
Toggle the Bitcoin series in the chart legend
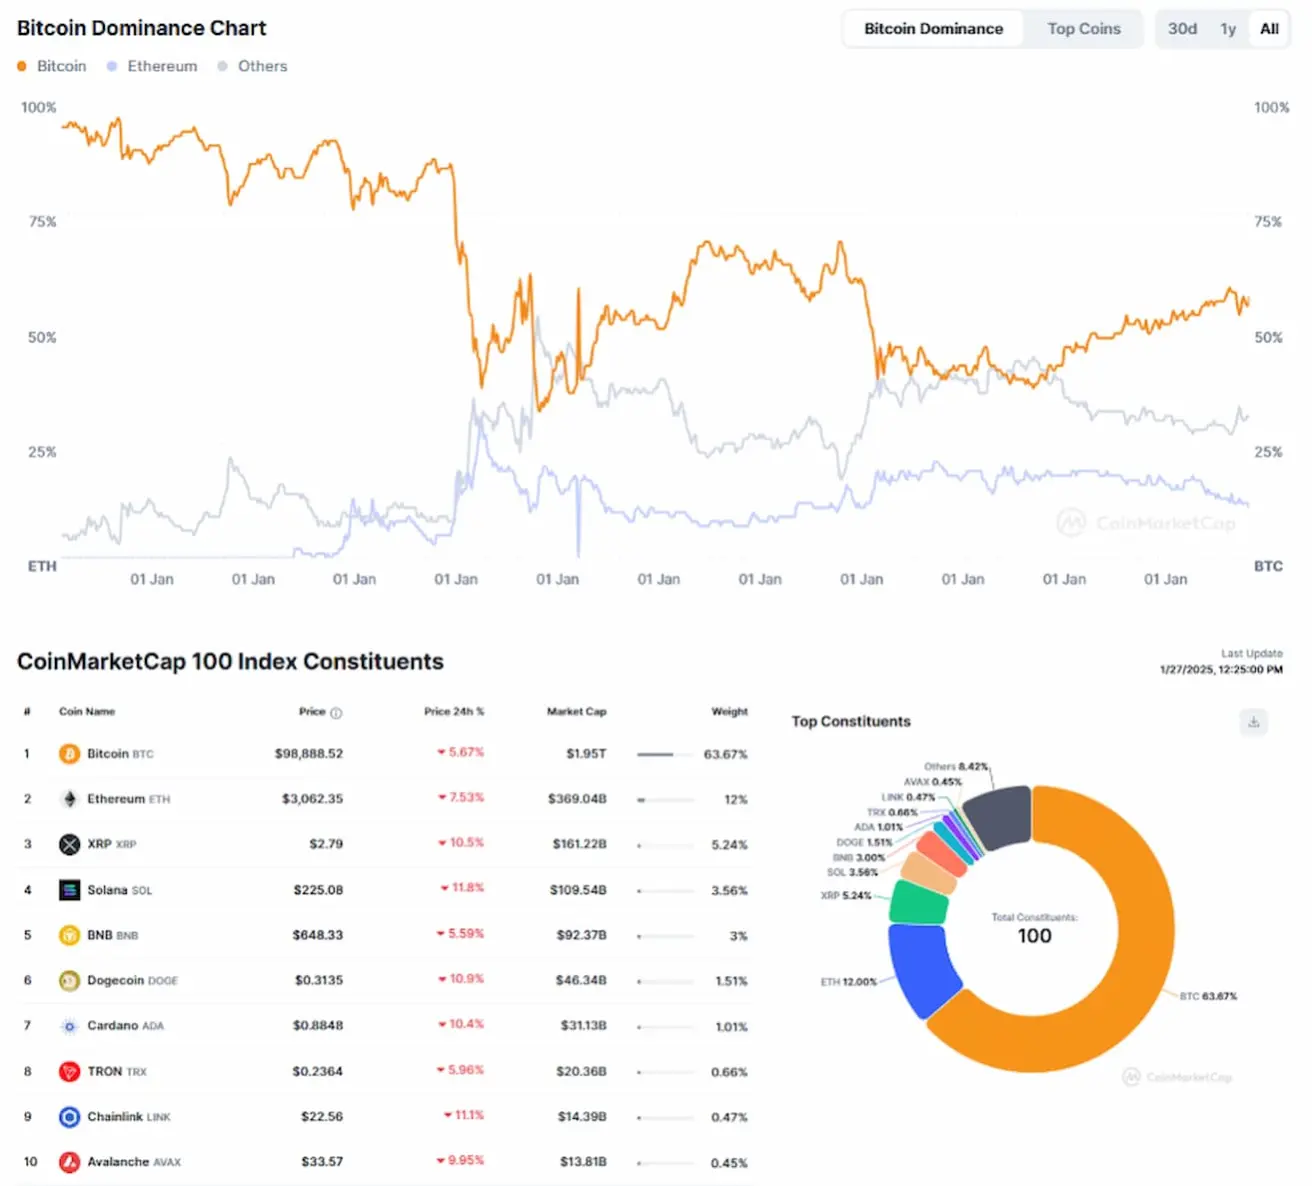52,66
